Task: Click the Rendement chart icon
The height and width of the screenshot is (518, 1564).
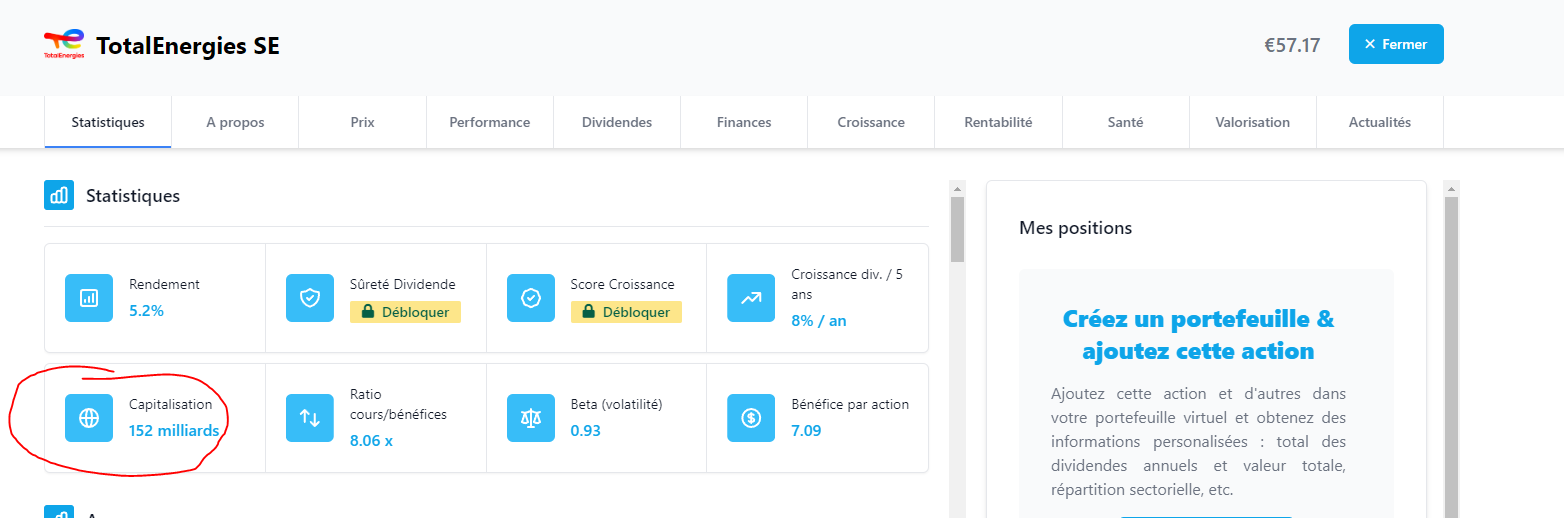Action: click(x=89, y=298)
